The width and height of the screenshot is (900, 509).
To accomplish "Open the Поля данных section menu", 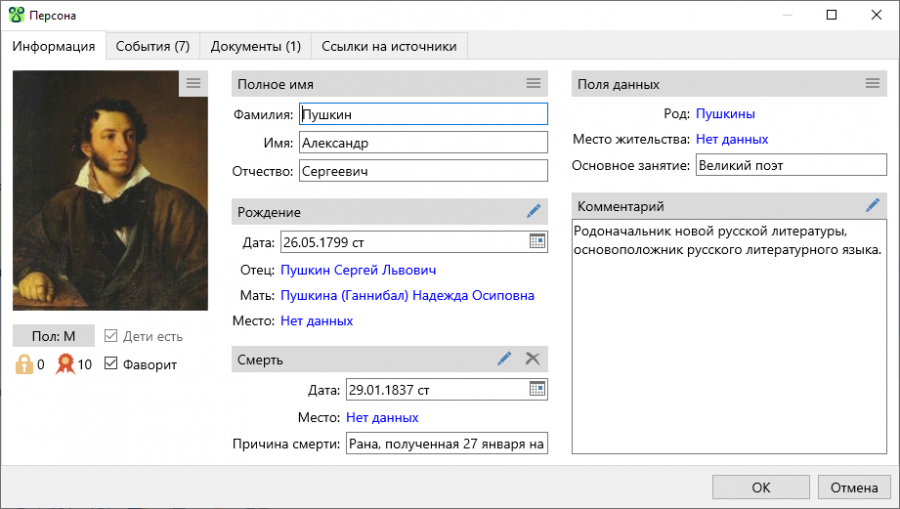I will pos(873,84).
